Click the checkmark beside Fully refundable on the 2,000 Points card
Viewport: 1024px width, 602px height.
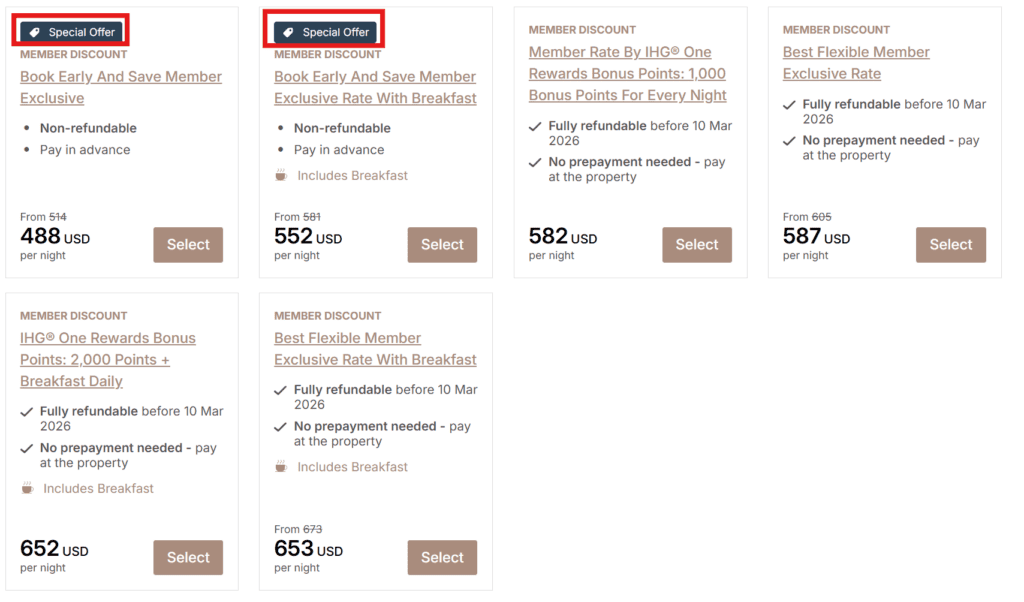pos(25,411)
